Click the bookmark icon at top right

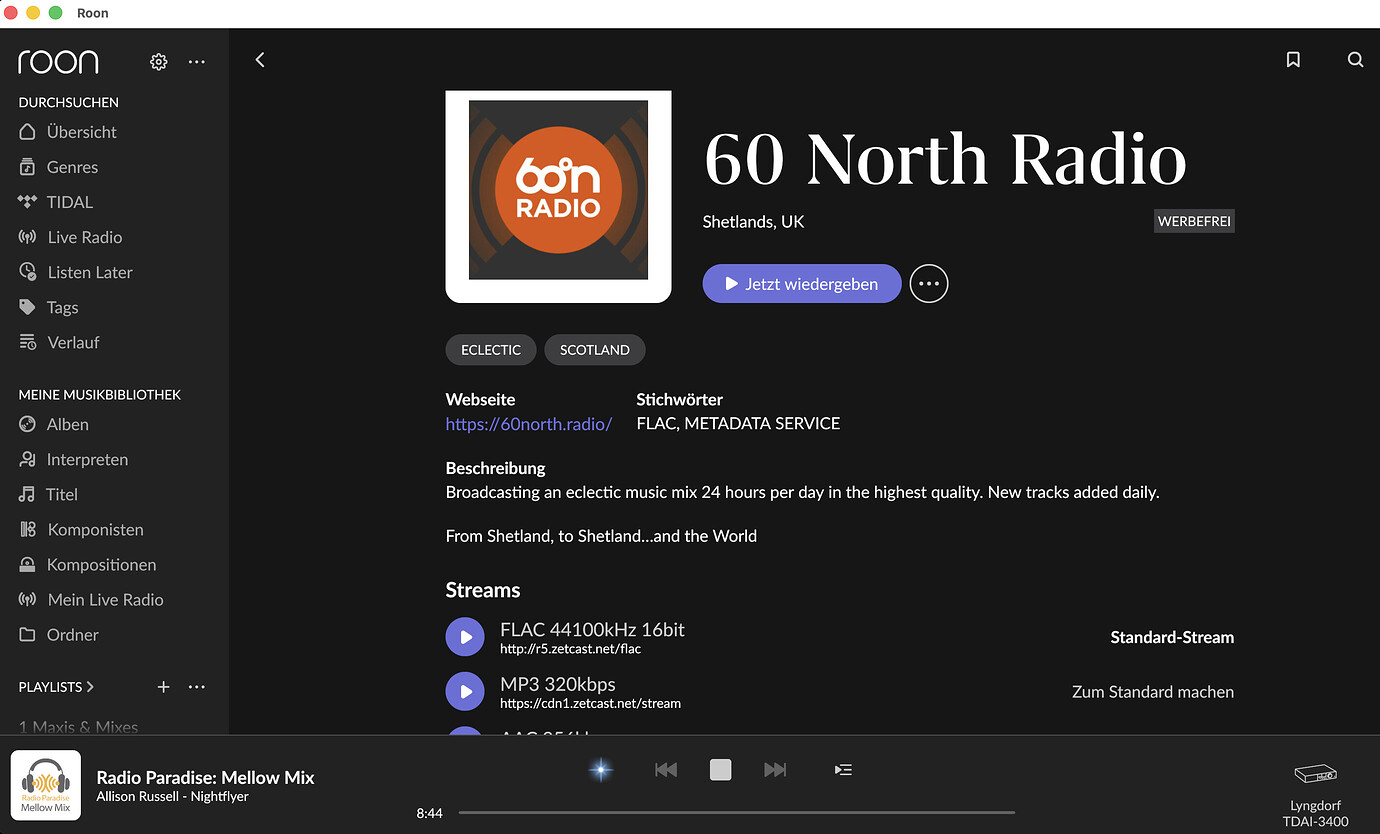[x=1293, y=60]
